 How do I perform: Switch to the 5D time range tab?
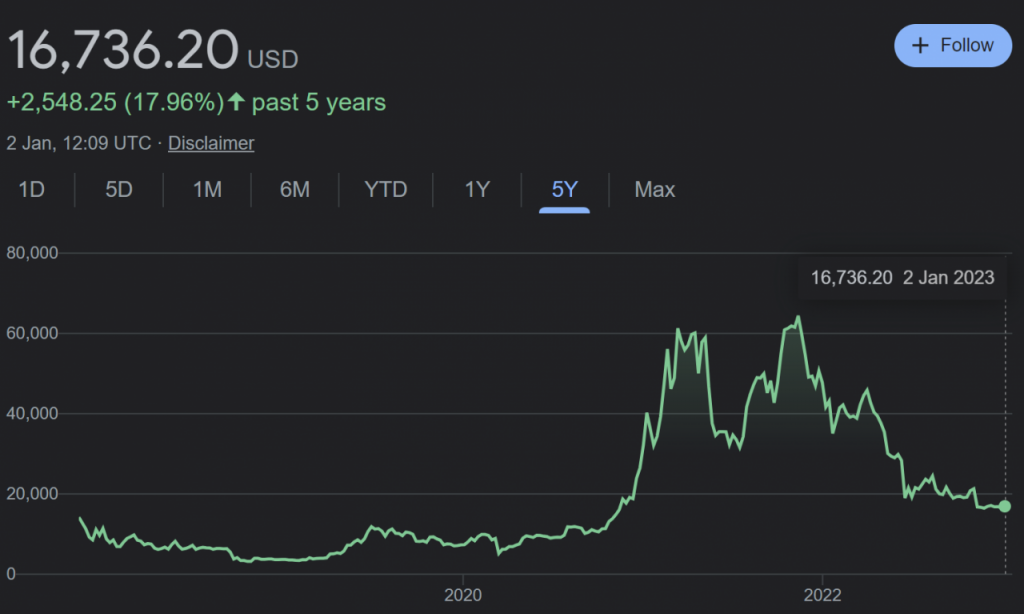point(117,189)
